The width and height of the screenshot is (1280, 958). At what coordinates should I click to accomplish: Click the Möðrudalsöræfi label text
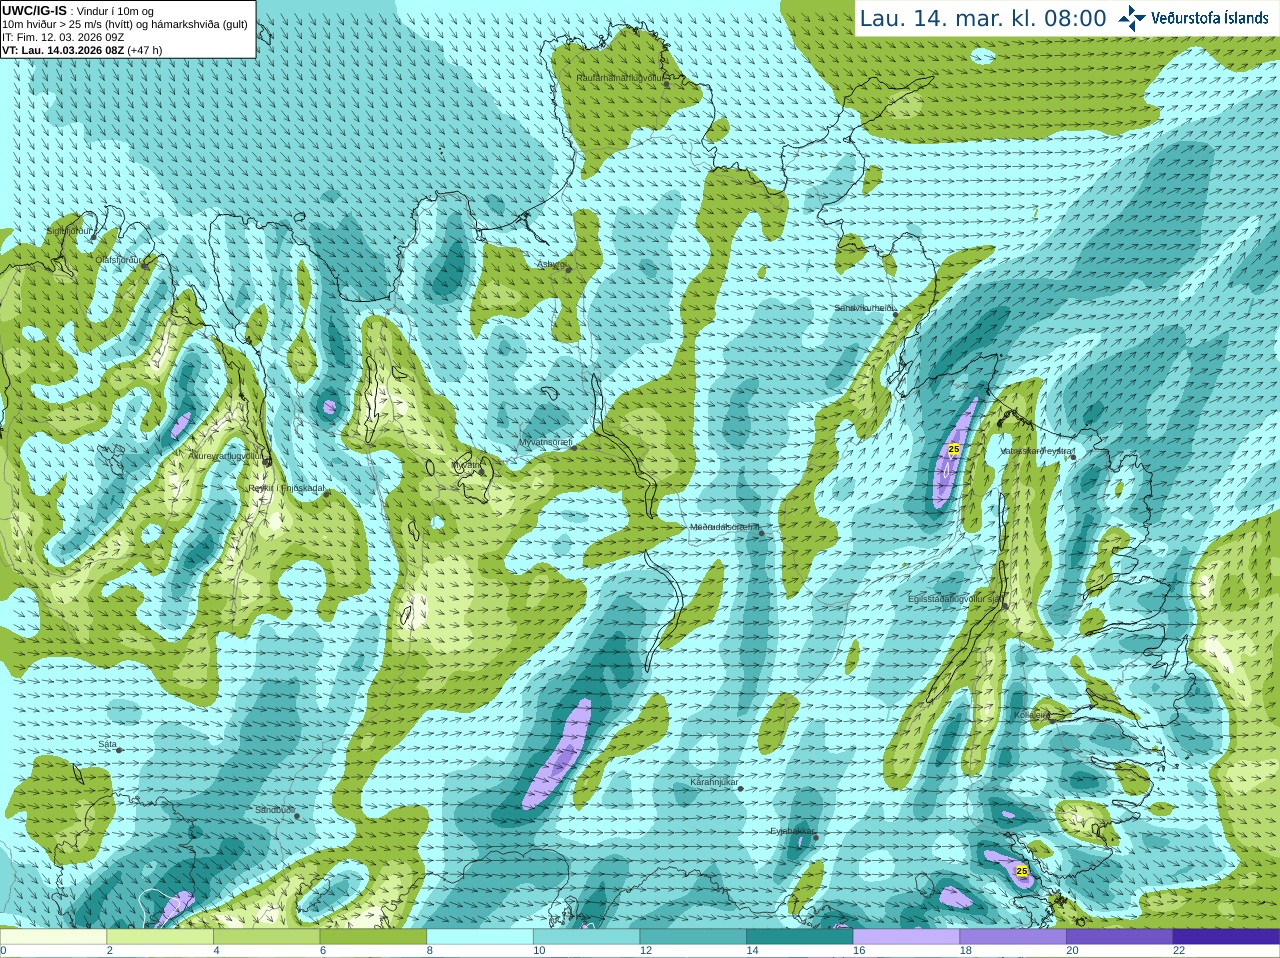[x=725, y=527]
